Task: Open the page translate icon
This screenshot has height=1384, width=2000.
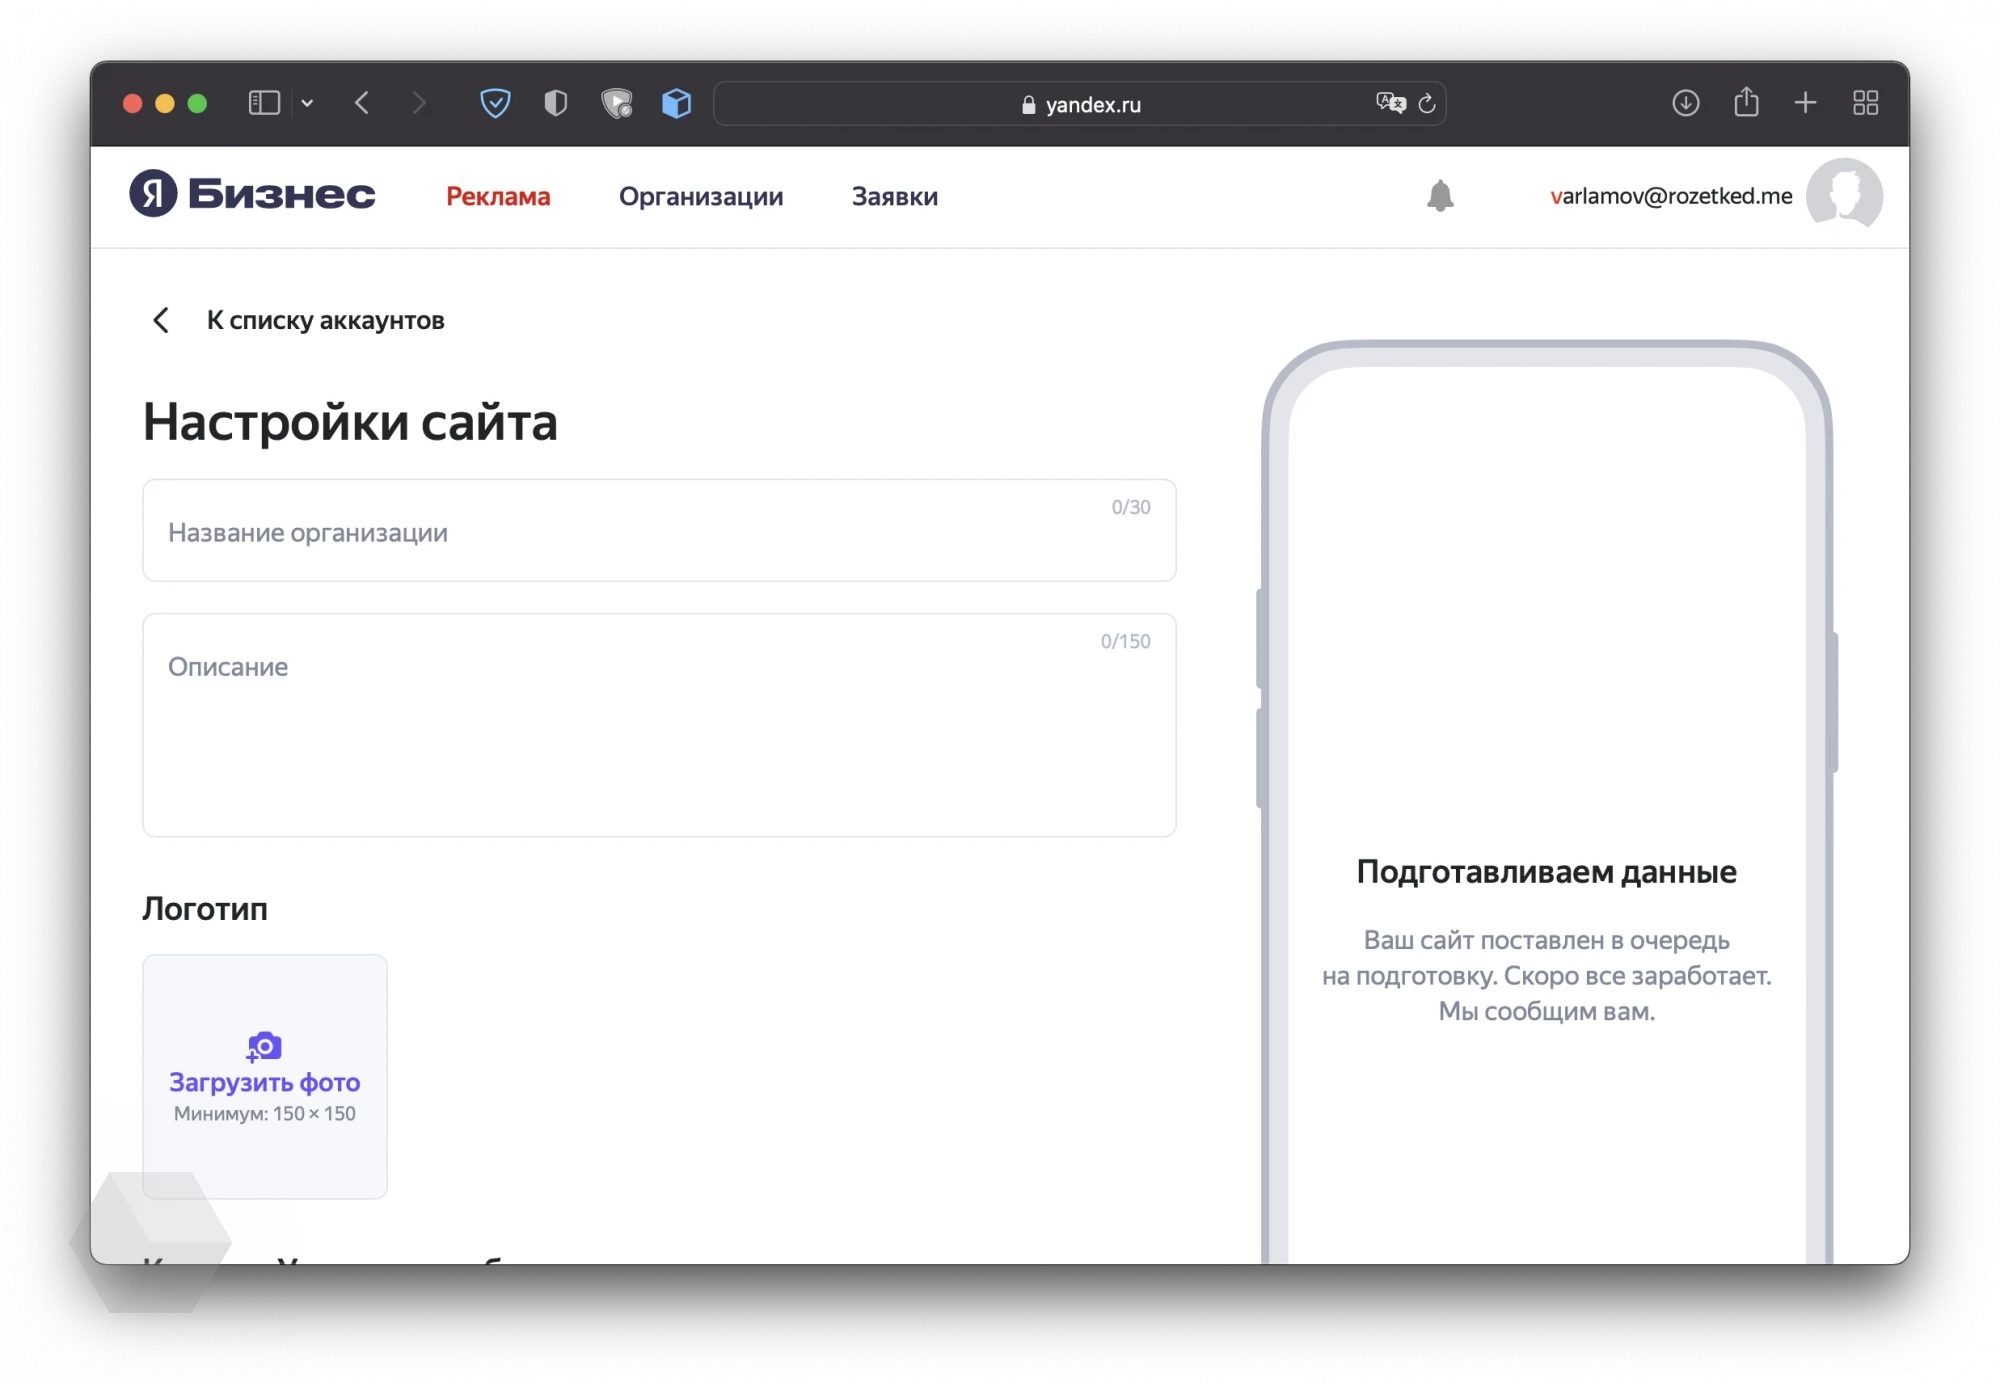Action: click(1390, 103)
